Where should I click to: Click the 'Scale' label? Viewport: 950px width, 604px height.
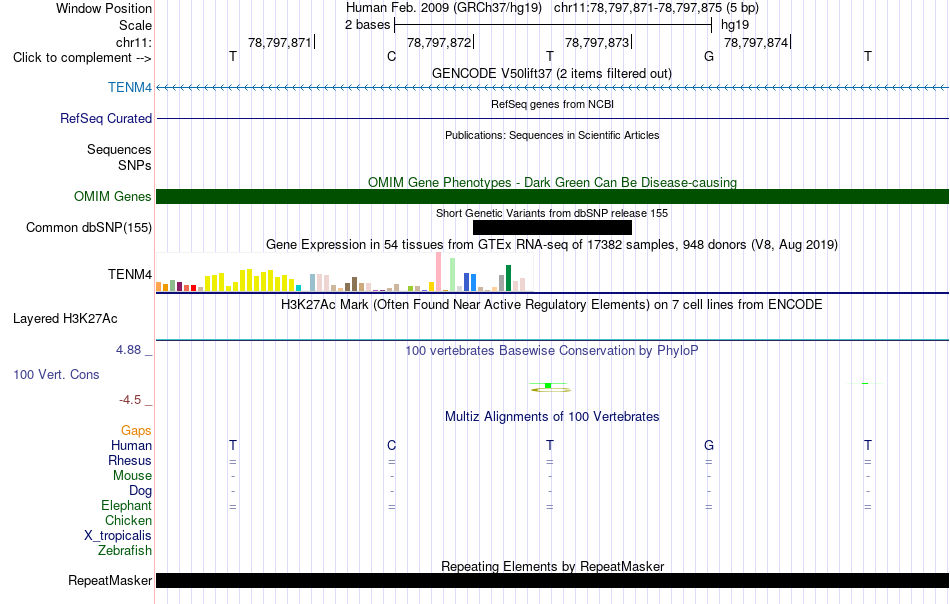pos(135,25)
